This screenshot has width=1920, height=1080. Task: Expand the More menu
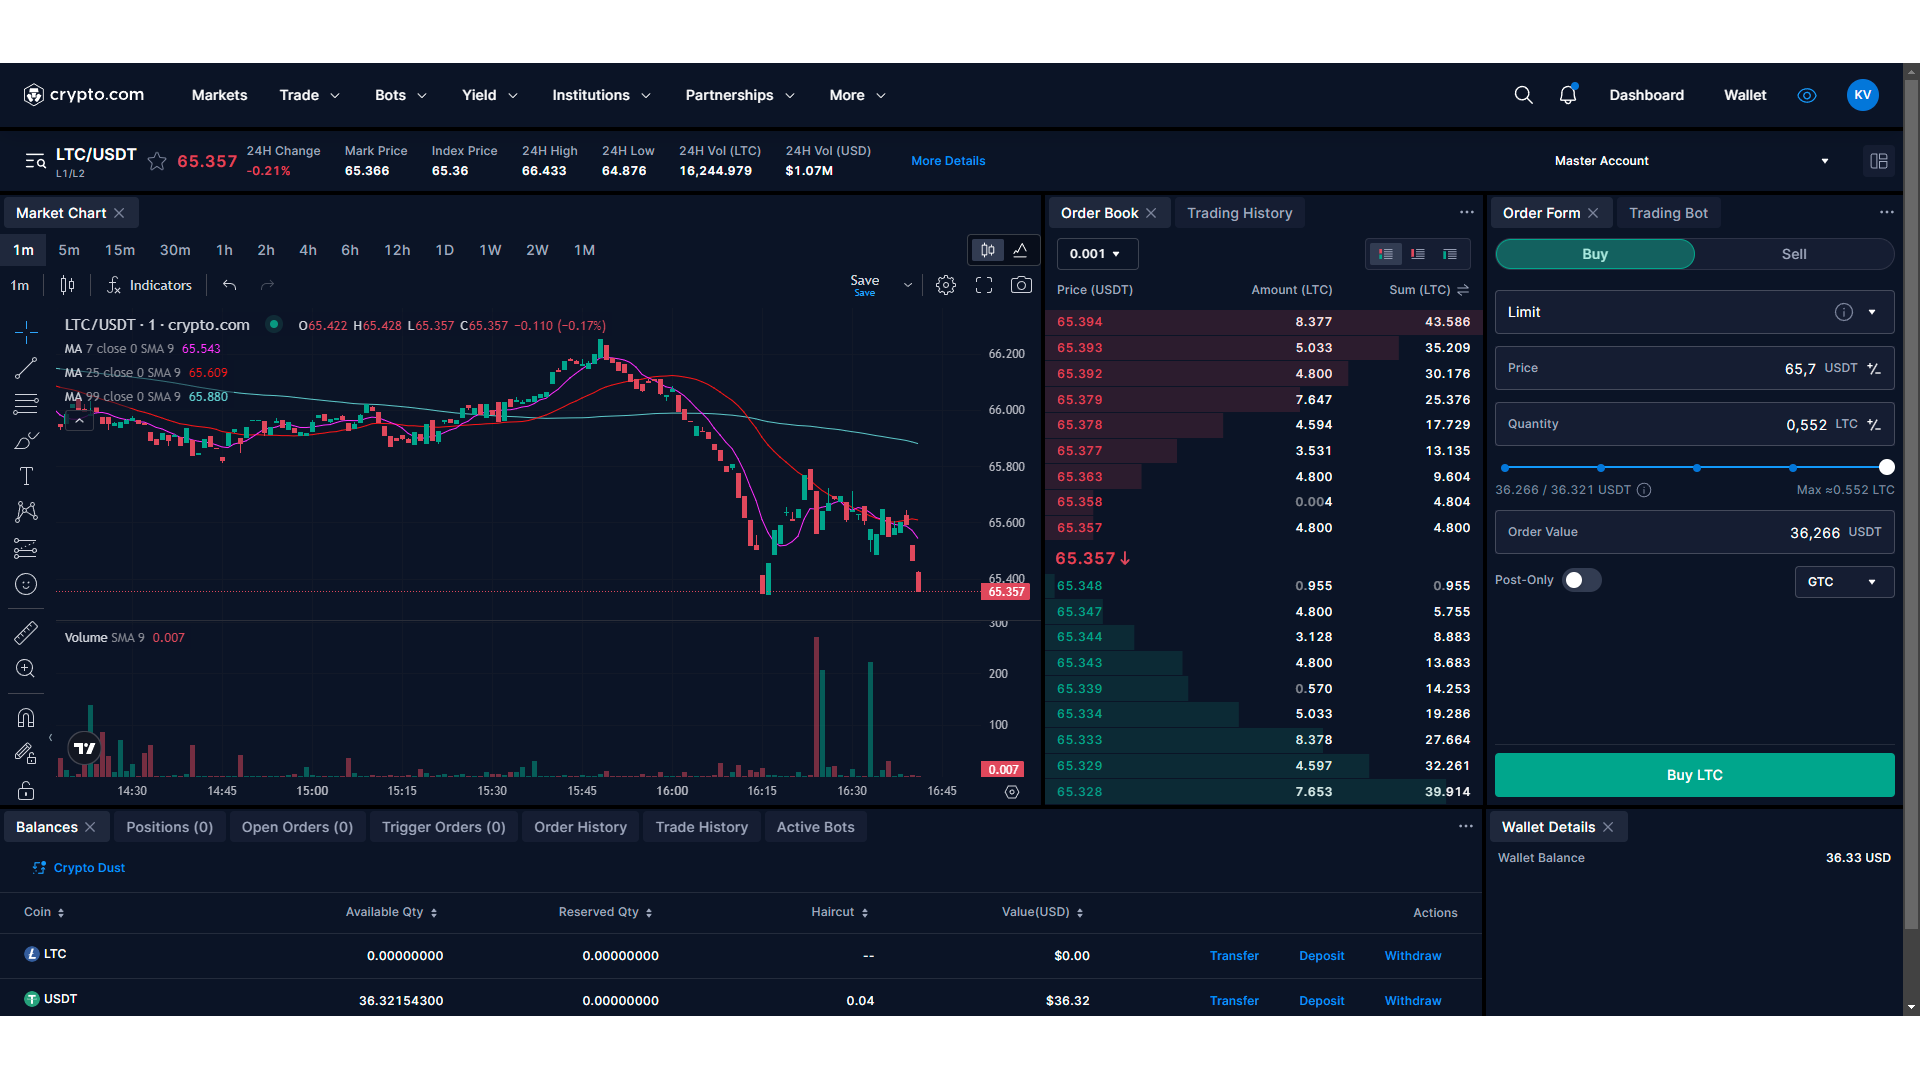[857, 95]
